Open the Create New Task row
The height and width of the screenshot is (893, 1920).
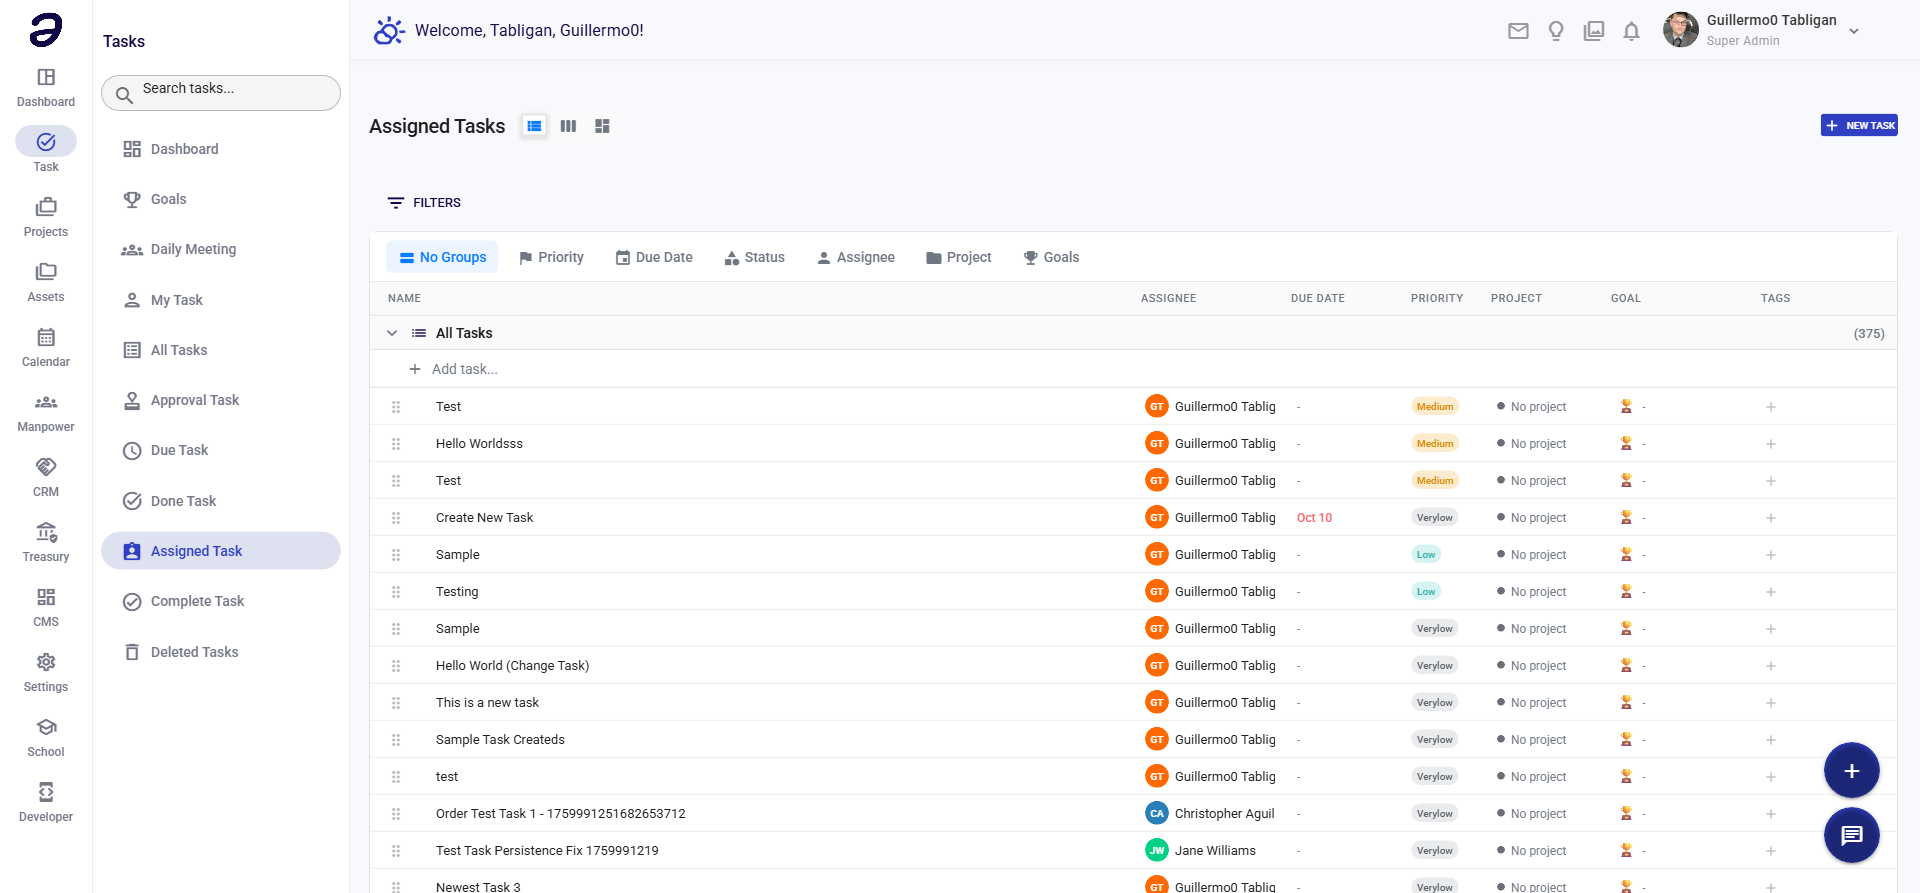(485, 518)
